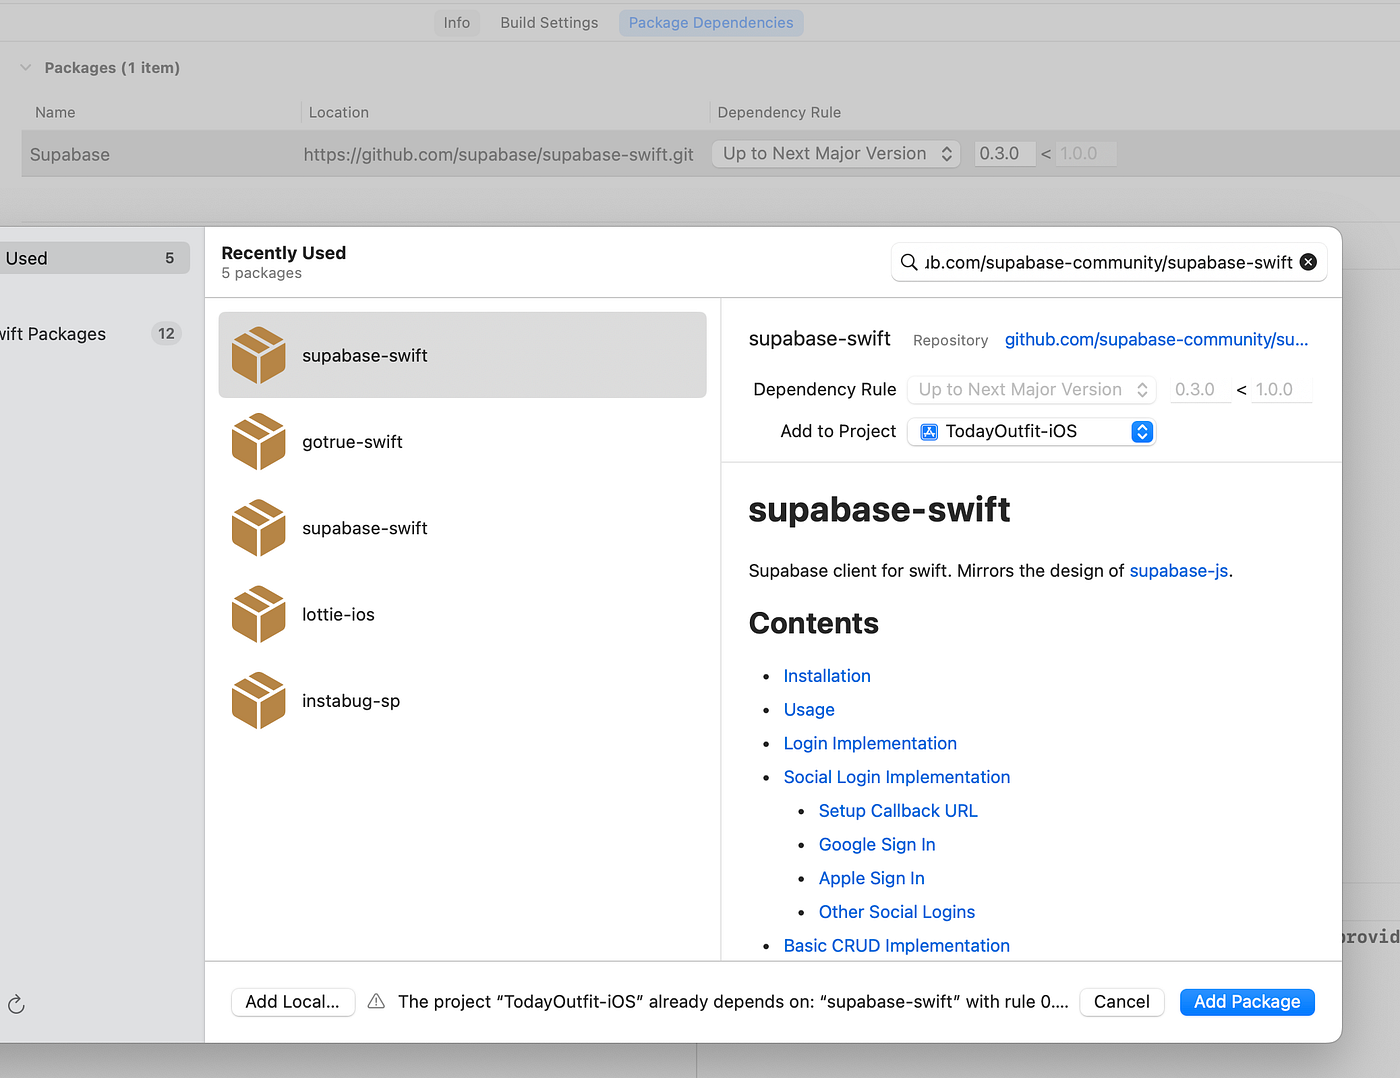1400x1078 pixels.
Task: Click the refresh icon at bottom left
Action: 16,1004
